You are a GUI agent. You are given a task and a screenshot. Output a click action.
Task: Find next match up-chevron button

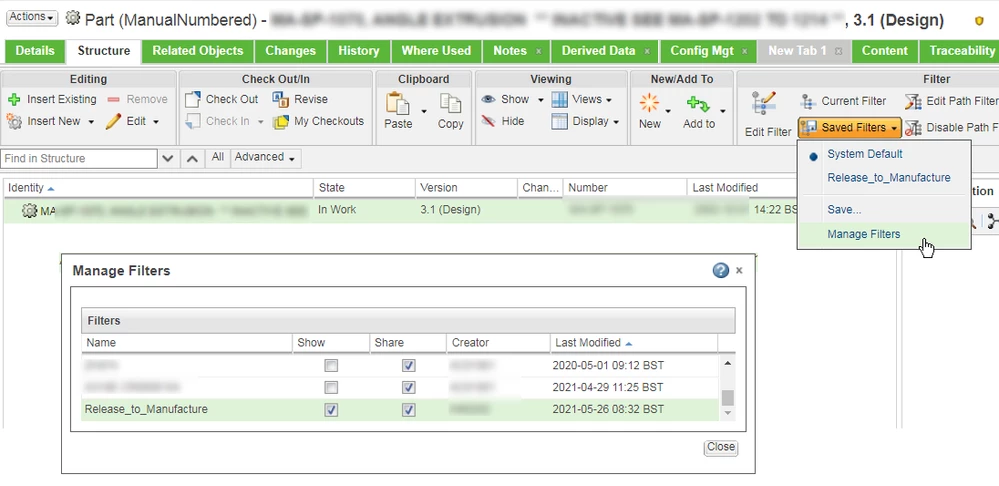[193, 159]
